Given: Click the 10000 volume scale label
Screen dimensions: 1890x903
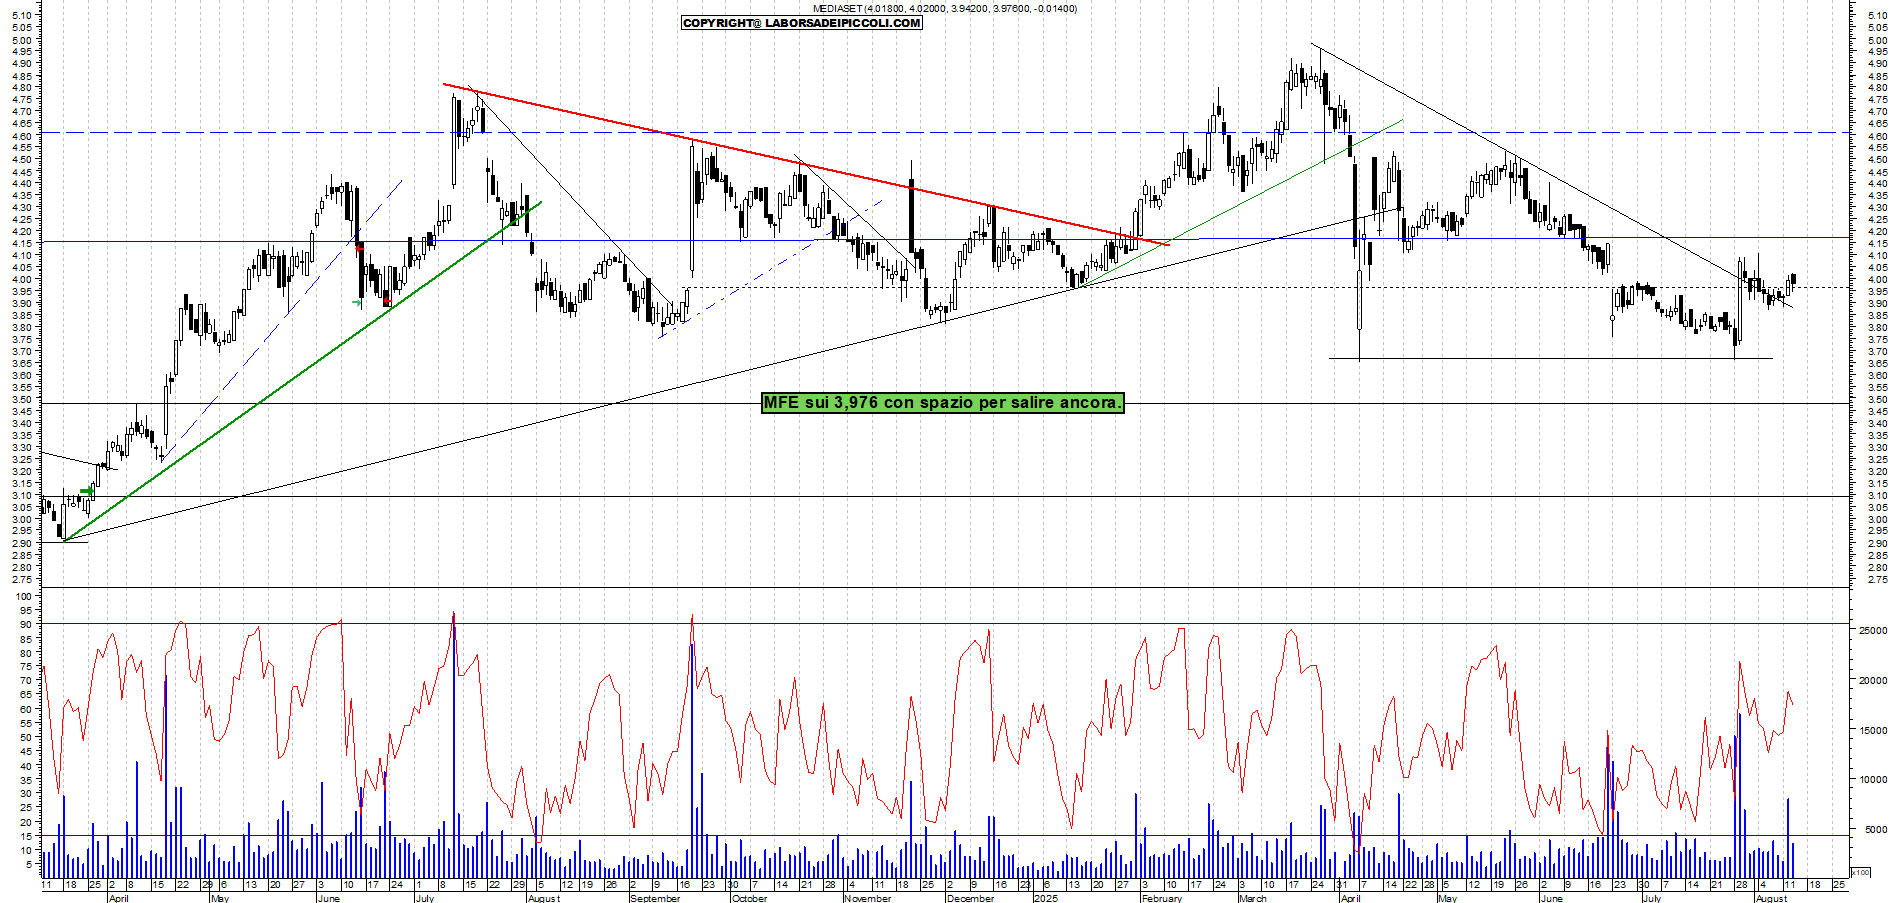Looking at the screenshot, I should [1872, 779].
